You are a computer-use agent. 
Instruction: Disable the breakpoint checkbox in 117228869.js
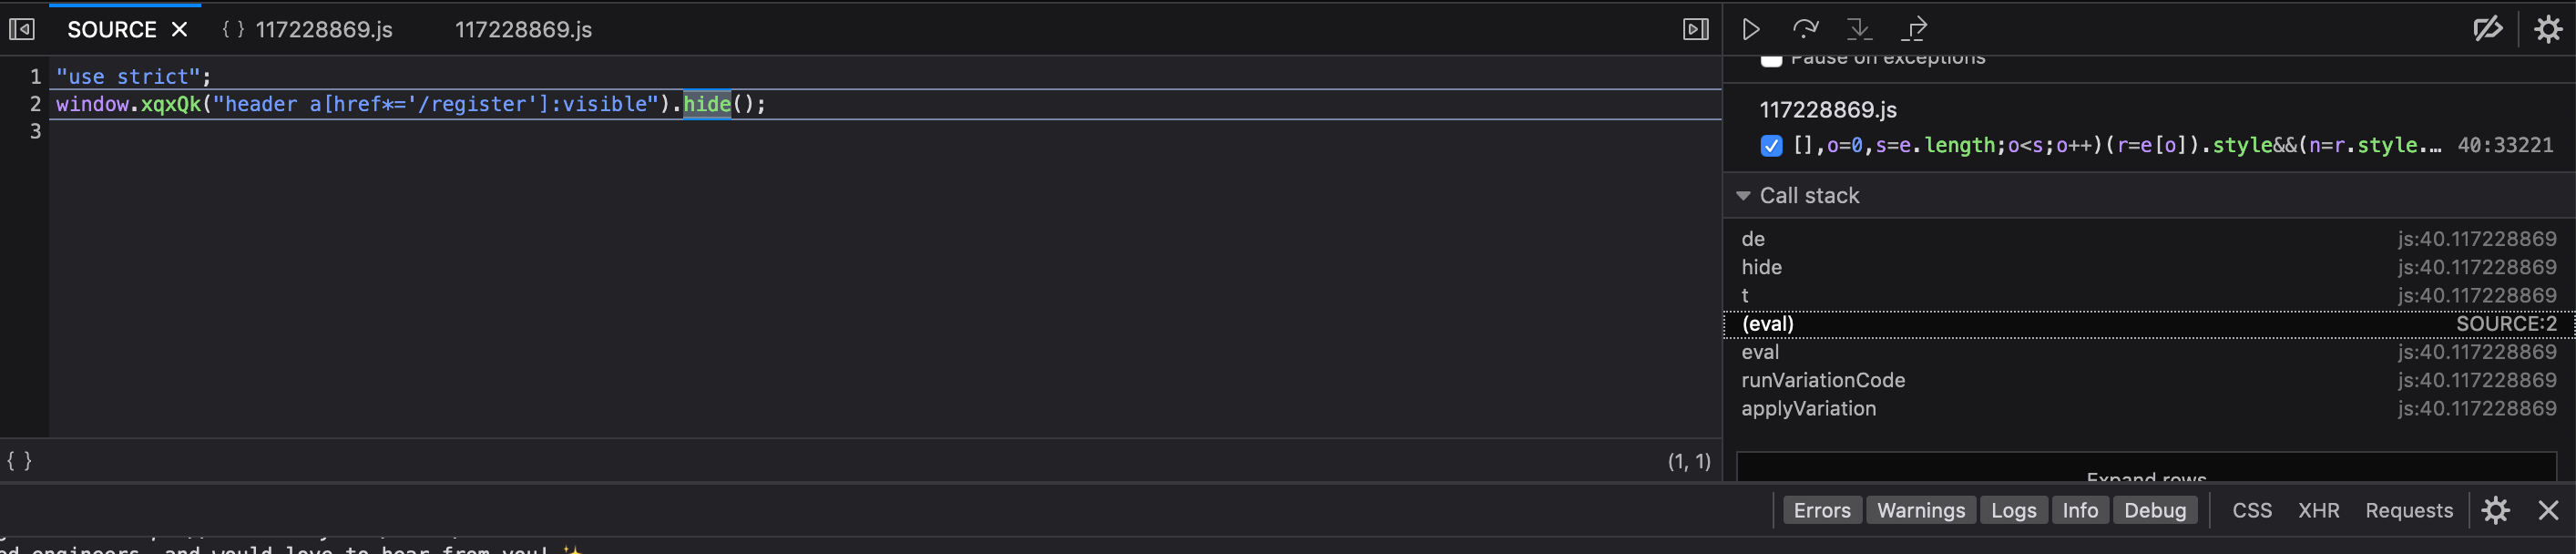(1771, 145)
